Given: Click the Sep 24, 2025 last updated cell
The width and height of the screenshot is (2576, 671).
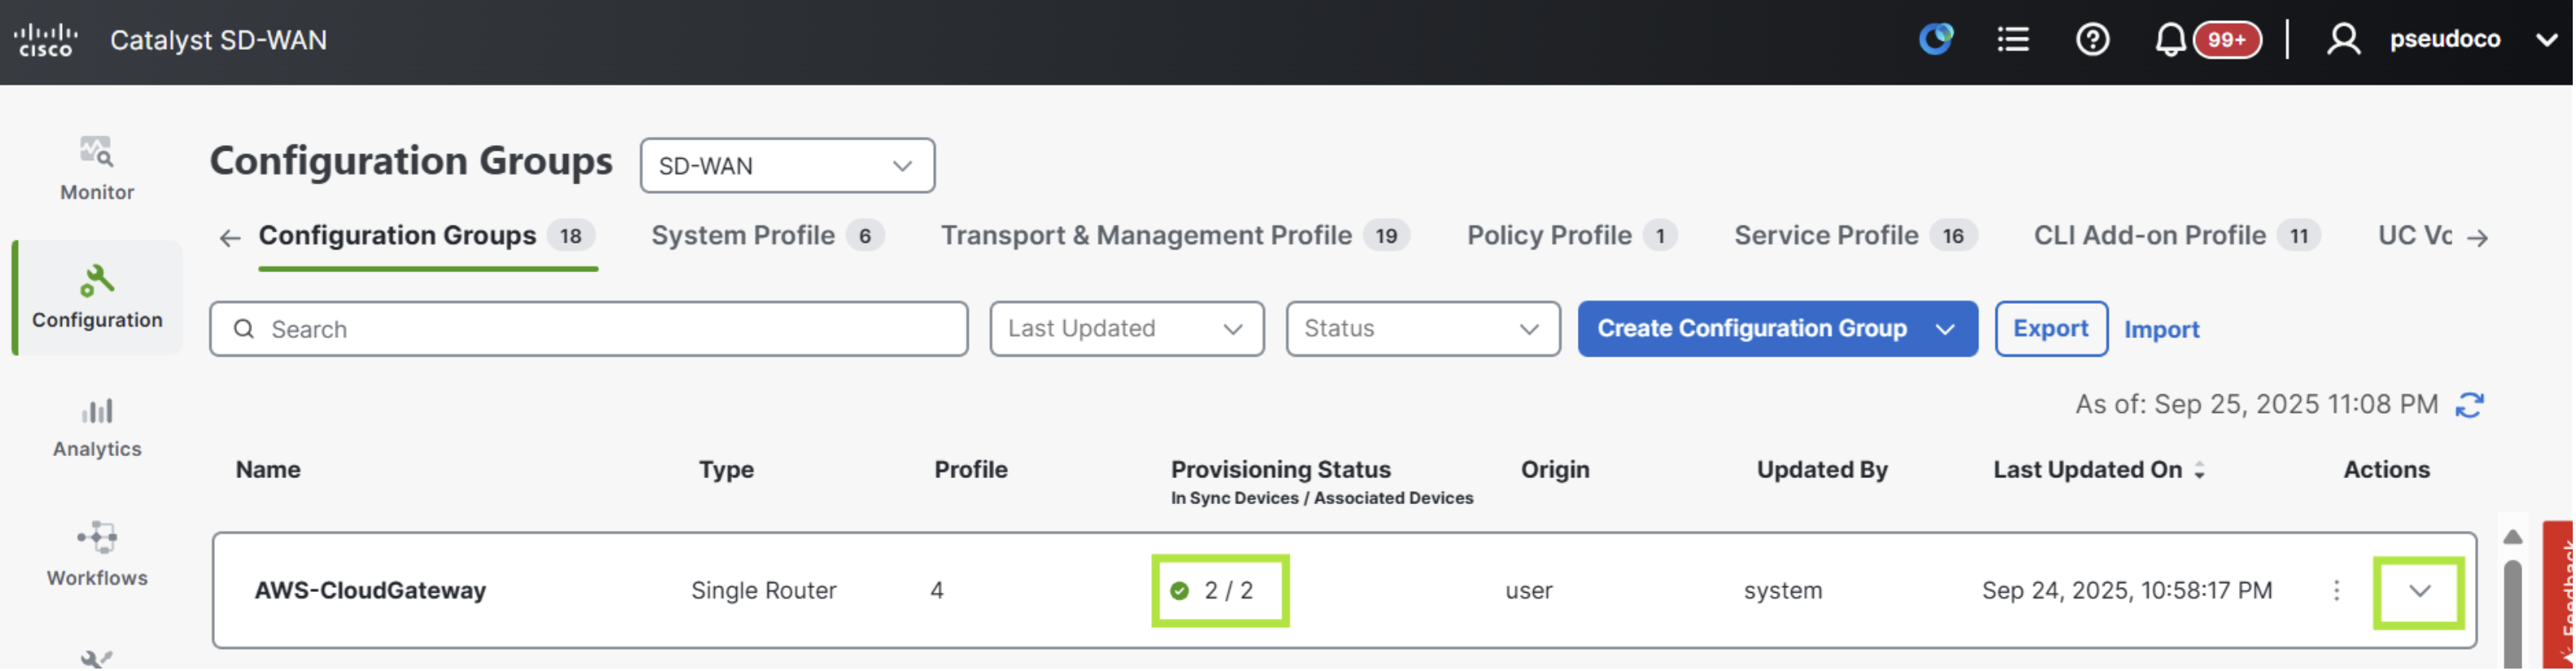Looking at the screenshot, I should pos(2127,591).
